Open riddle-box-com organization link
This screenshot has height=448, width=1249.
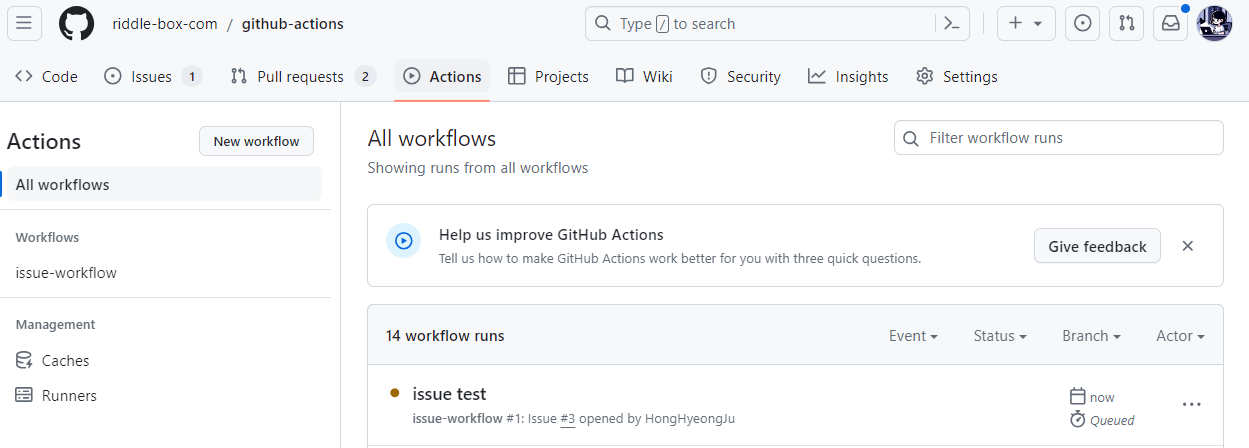pos(165,23)
